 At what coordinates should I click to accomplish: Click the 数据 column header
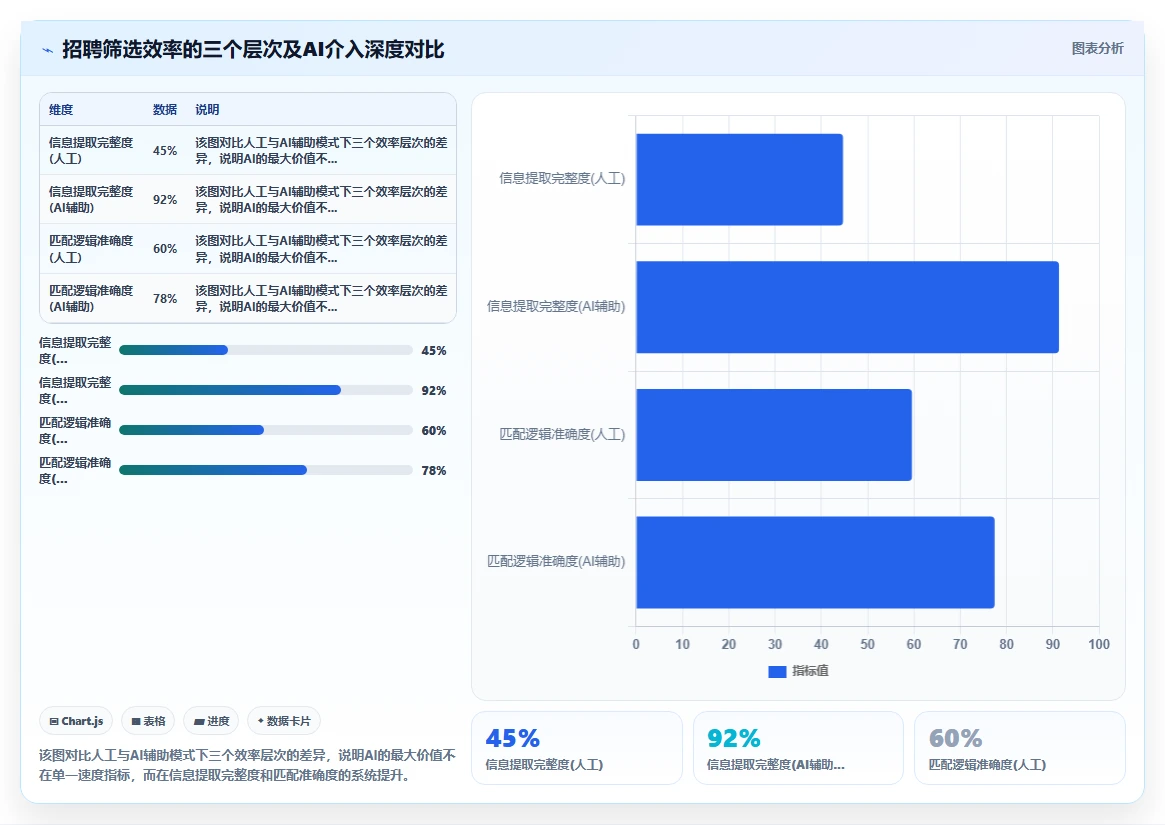[x=165, y=109]
